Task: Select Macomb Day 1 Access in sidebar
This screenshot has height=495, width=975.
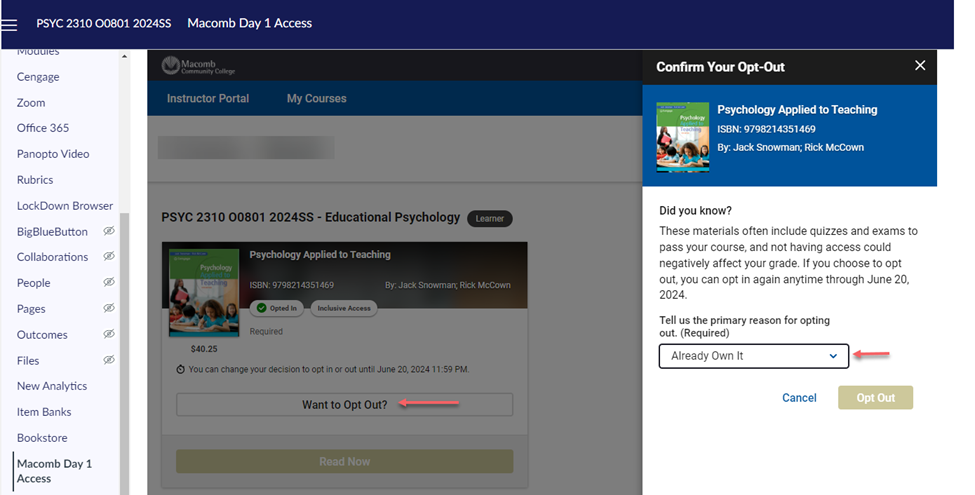Action: [54, 471]
